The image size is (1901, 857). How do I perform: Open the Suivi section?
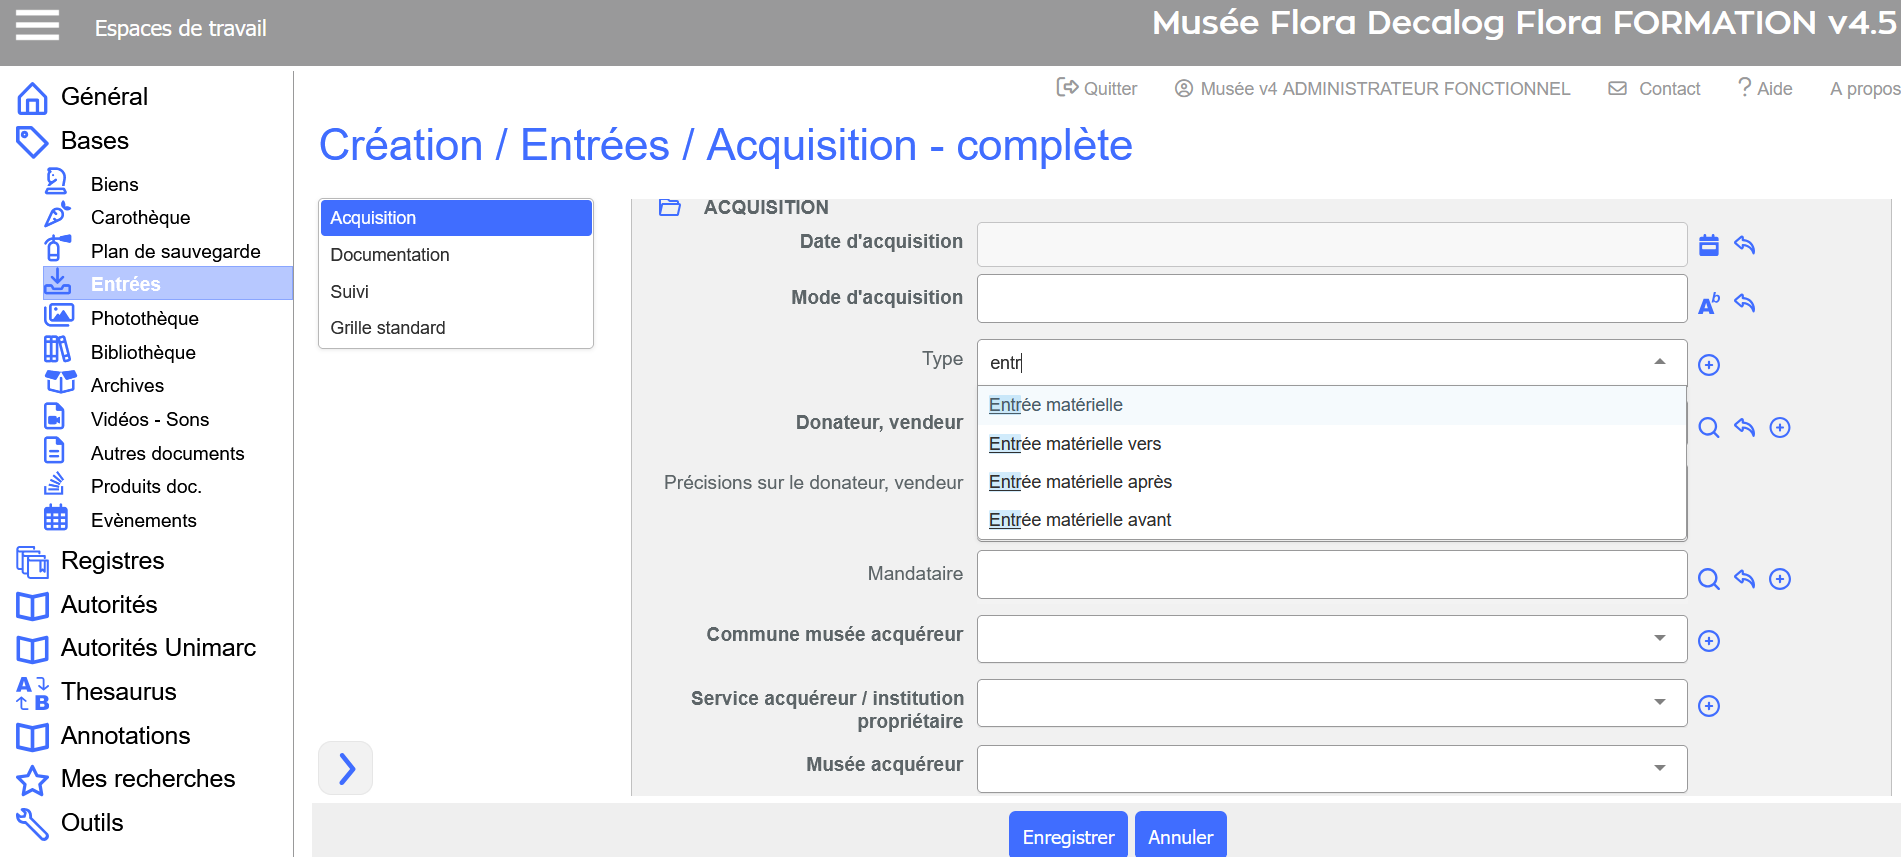[x=350, y=292]
